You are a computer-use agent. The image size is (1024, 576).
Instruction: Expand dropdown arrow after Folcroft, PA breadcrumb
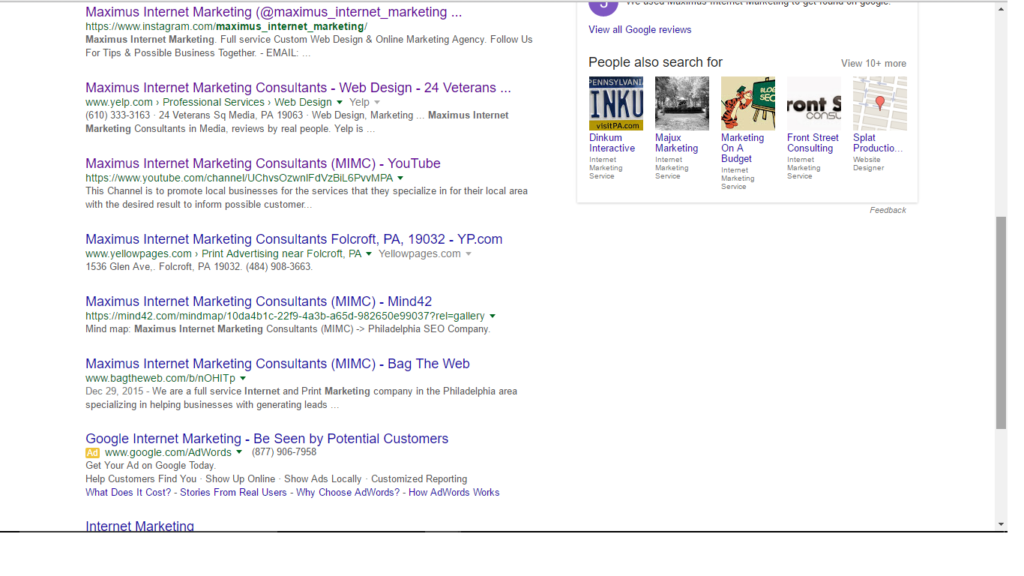pos(368,254)
